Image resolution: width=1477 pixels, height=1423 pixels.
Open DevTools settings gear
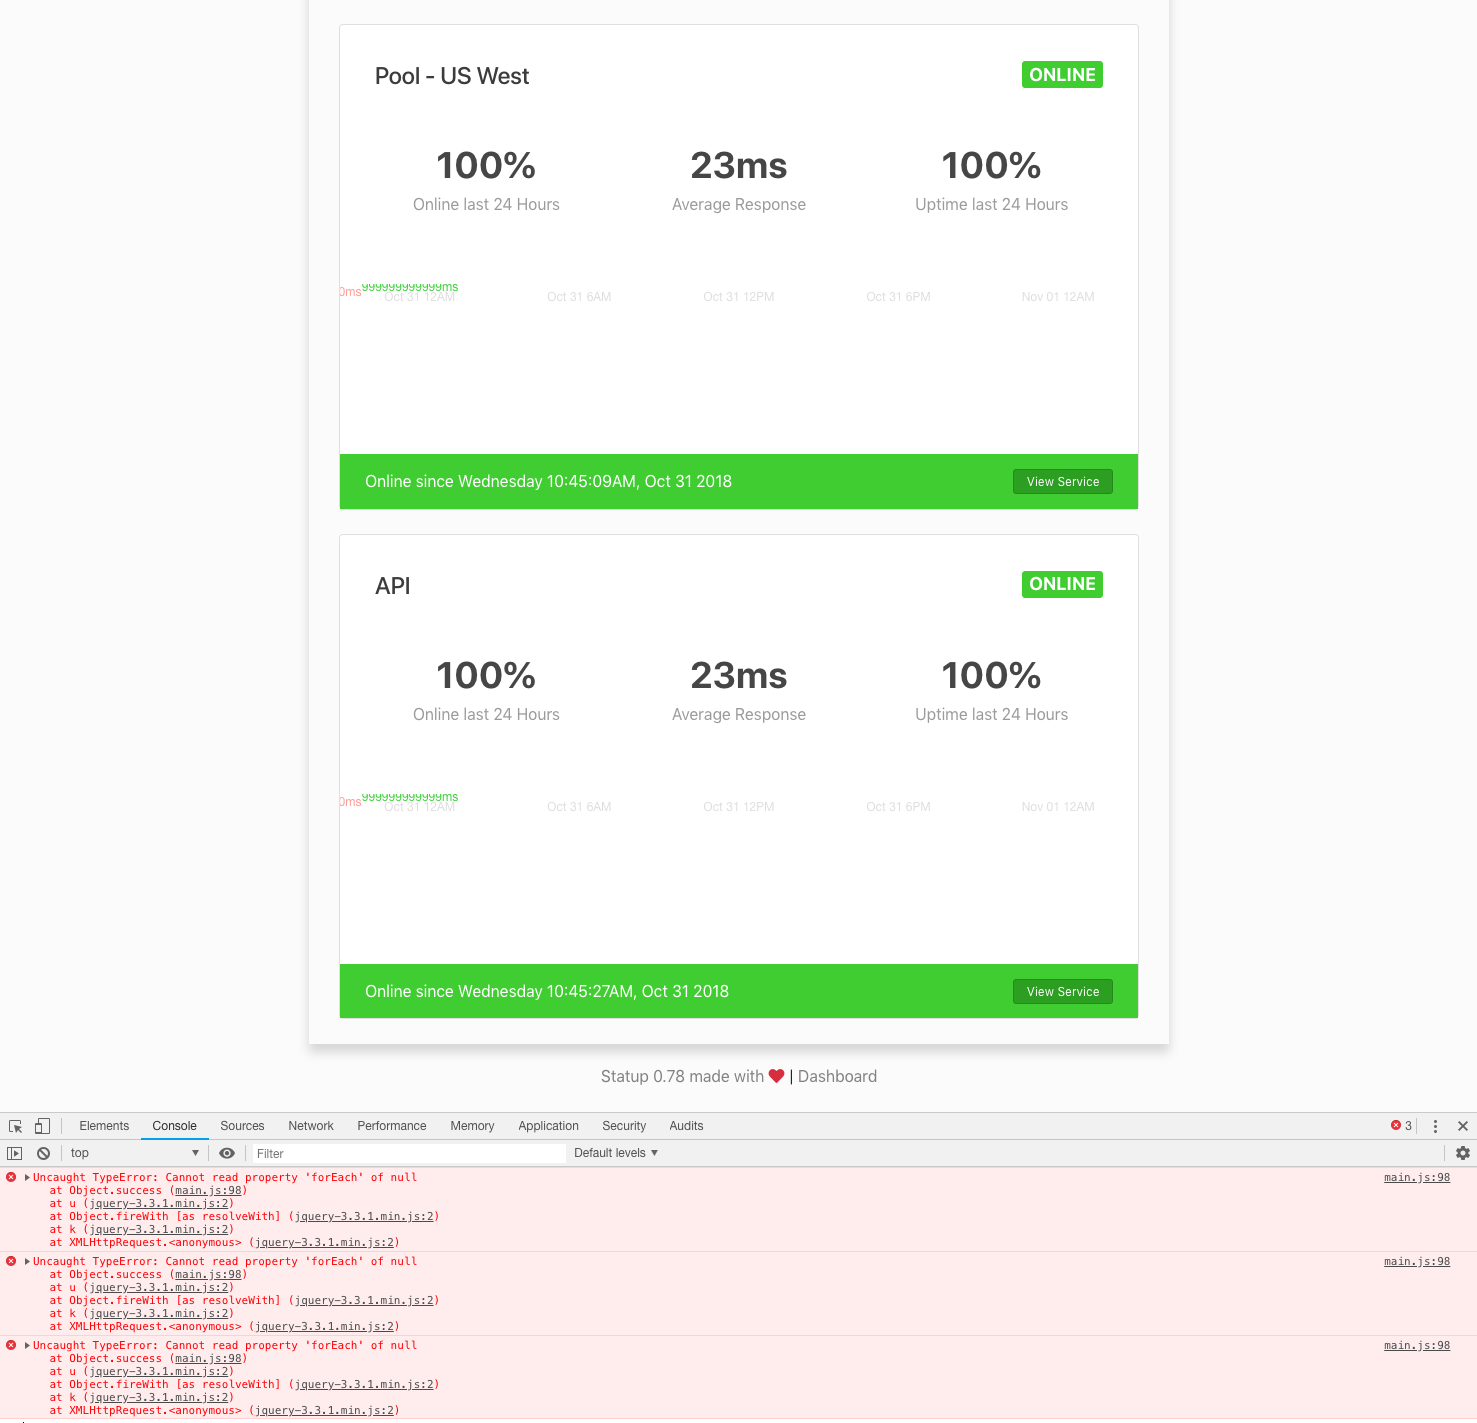[1462, 1153]
